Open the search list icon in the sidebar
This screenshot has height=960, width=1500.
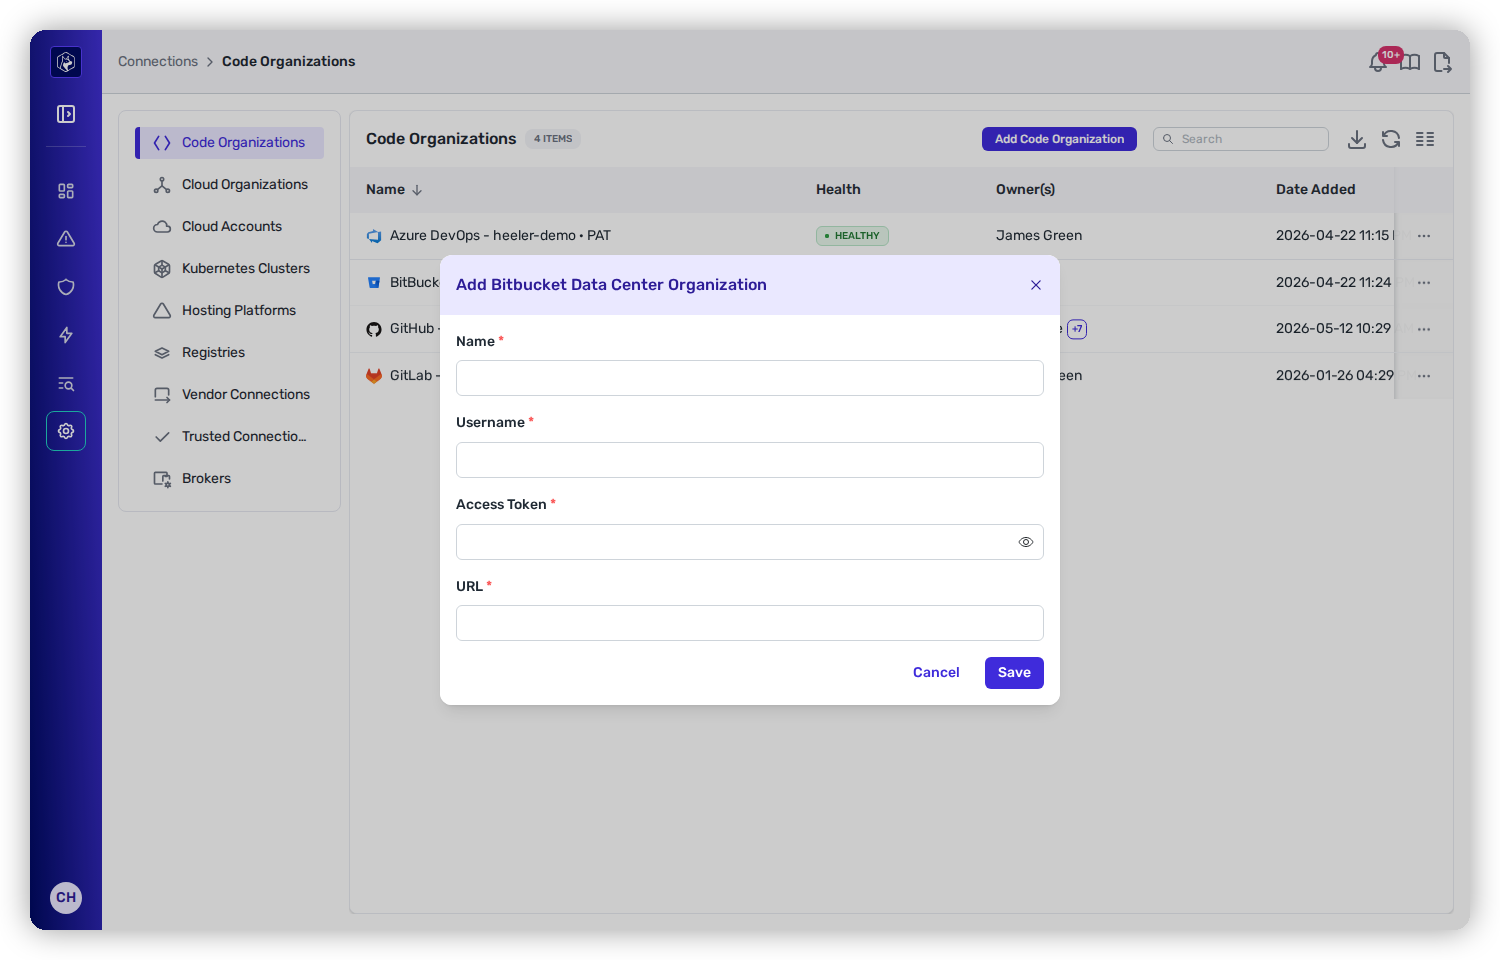pyautogui.click(x=66, y=384)
